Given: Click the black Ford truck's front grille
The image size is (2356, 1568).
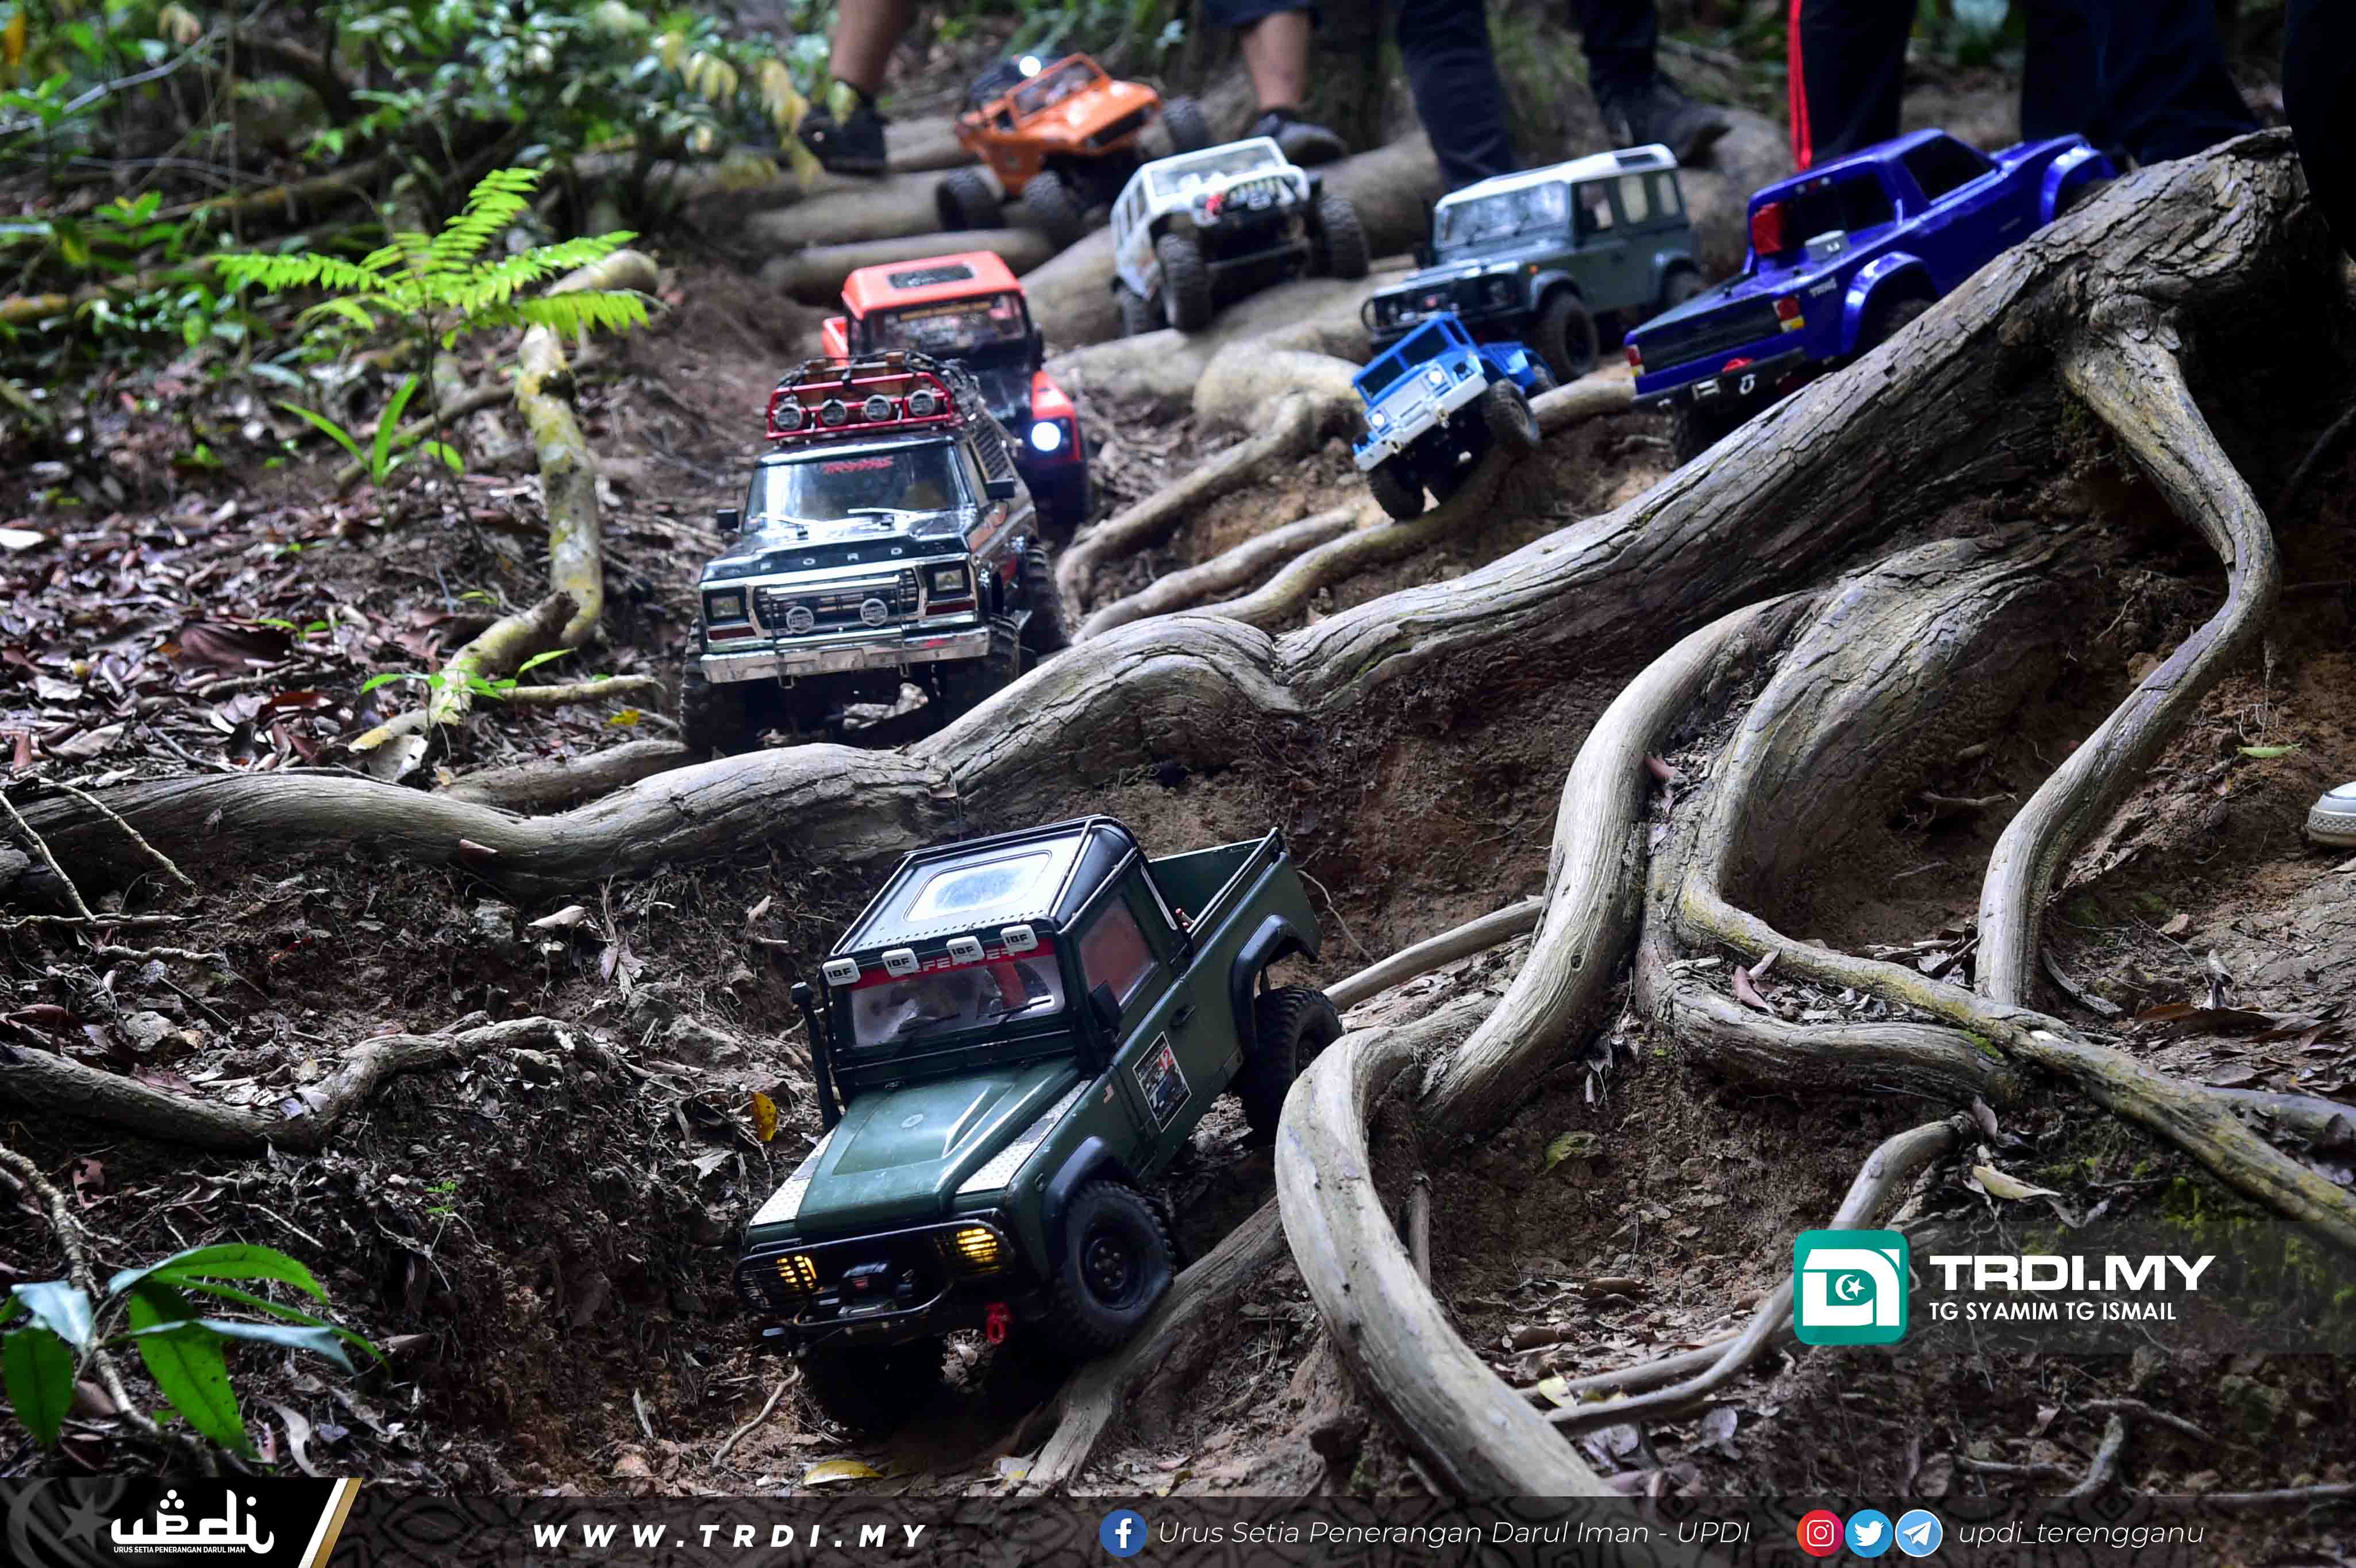Looking at the screenshot, I should point(835,606).
